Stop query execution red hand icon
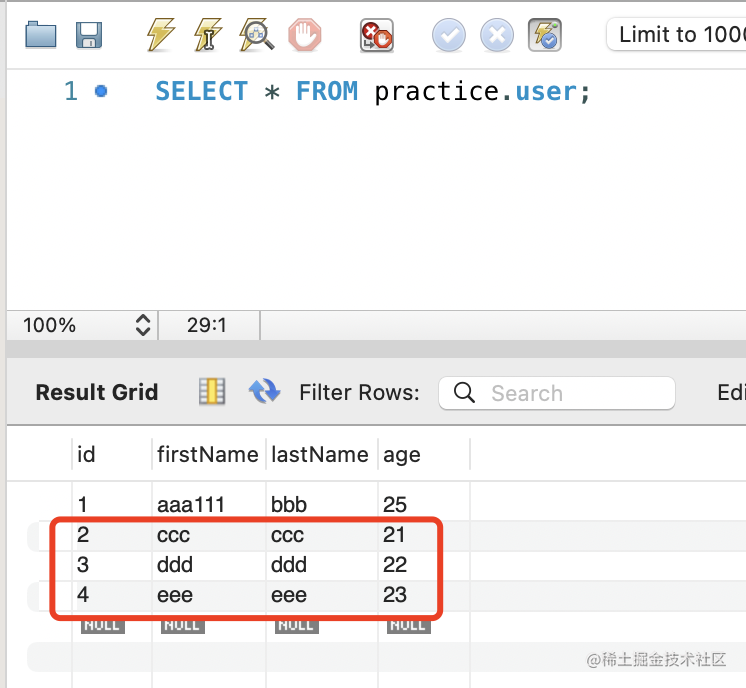Image resolution: width=746 pixels, height=688 pixels. (305, 36)
